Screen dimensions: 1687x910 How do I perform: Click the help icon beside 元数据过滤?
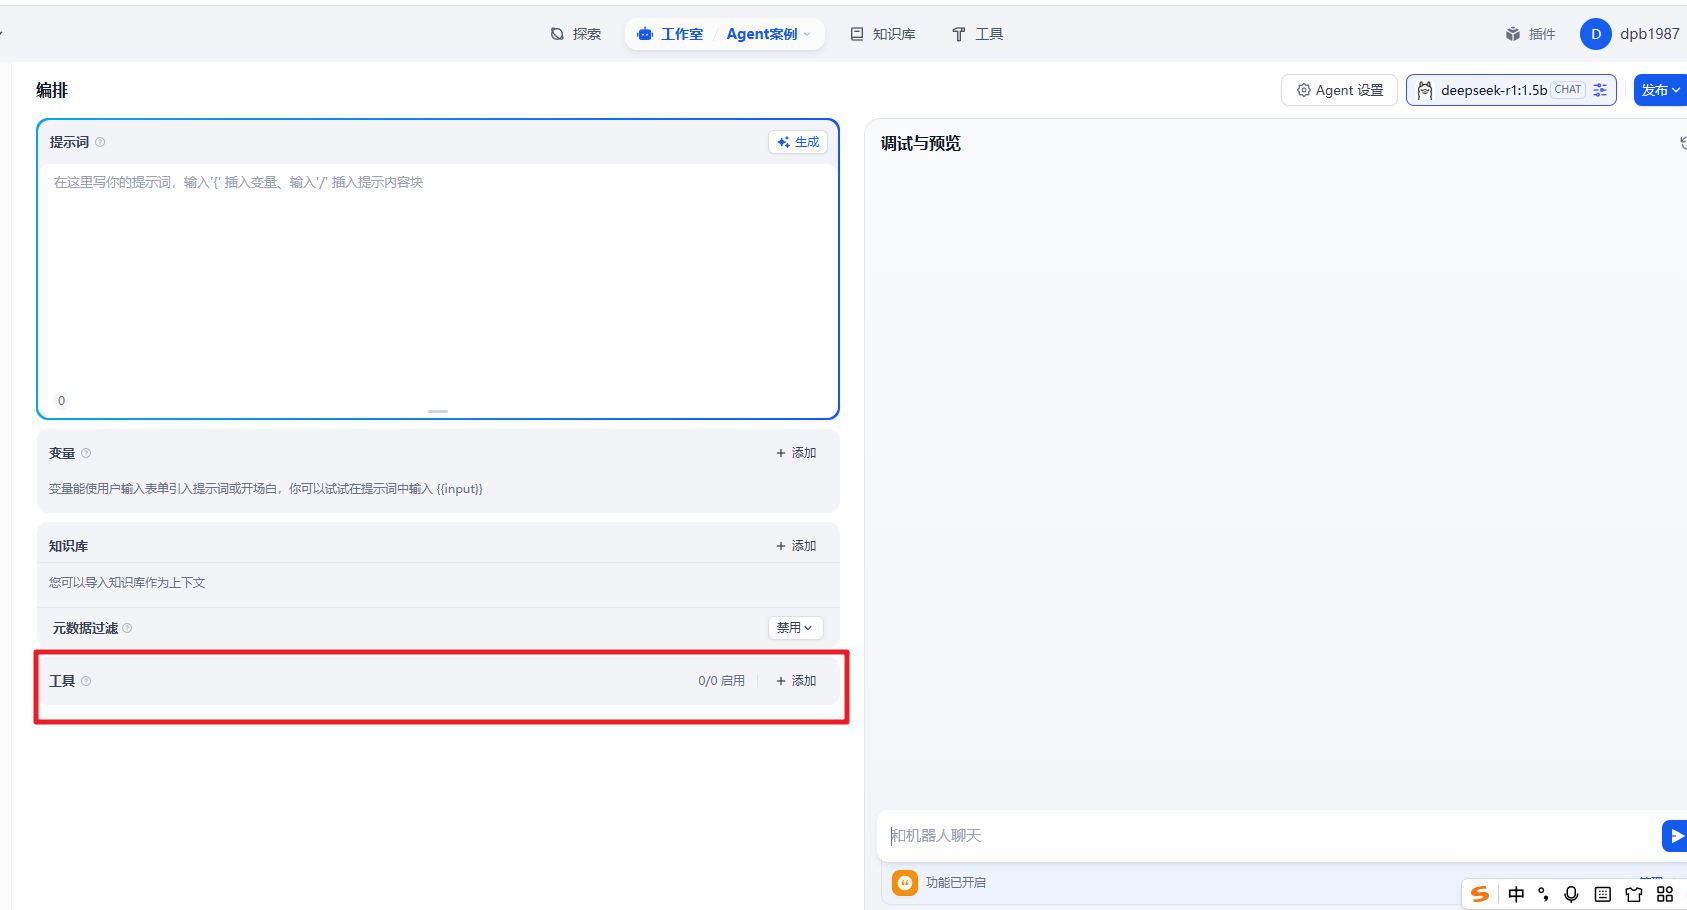pos(127,628)
